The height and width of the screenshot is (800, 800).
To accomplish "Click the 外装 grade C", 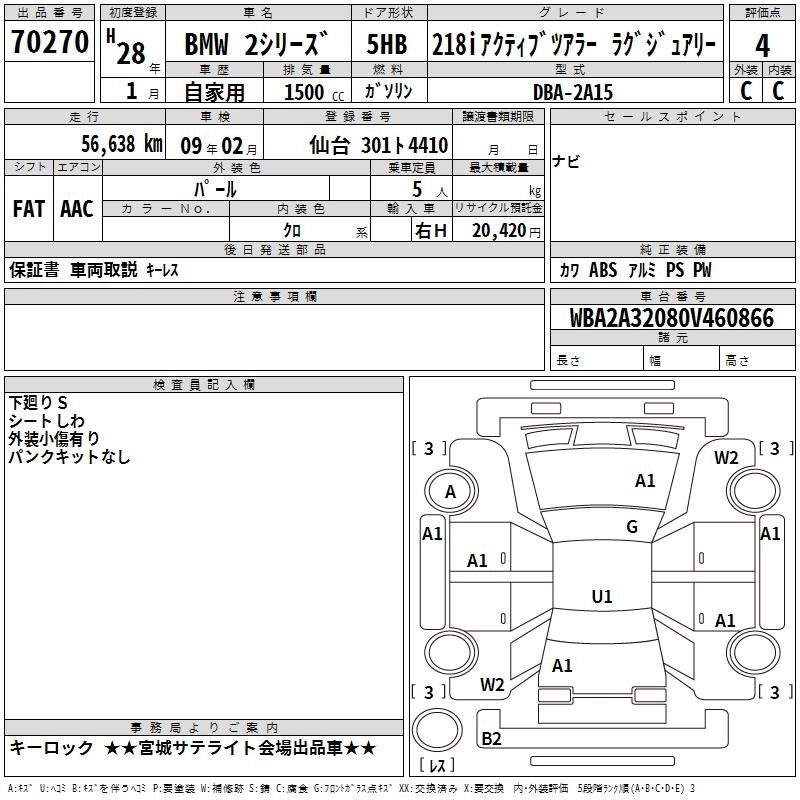I will (x=746, y=91).
